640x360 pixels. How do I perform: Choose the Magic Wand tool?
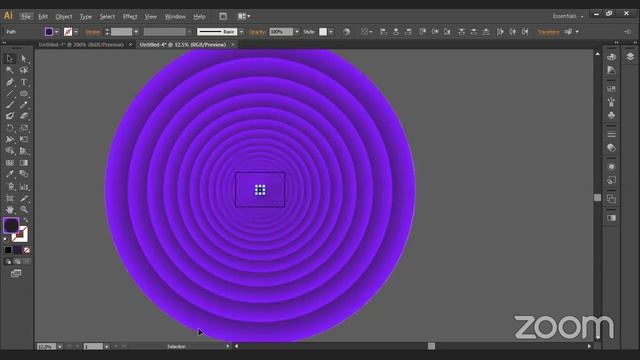tap(10, 70)
